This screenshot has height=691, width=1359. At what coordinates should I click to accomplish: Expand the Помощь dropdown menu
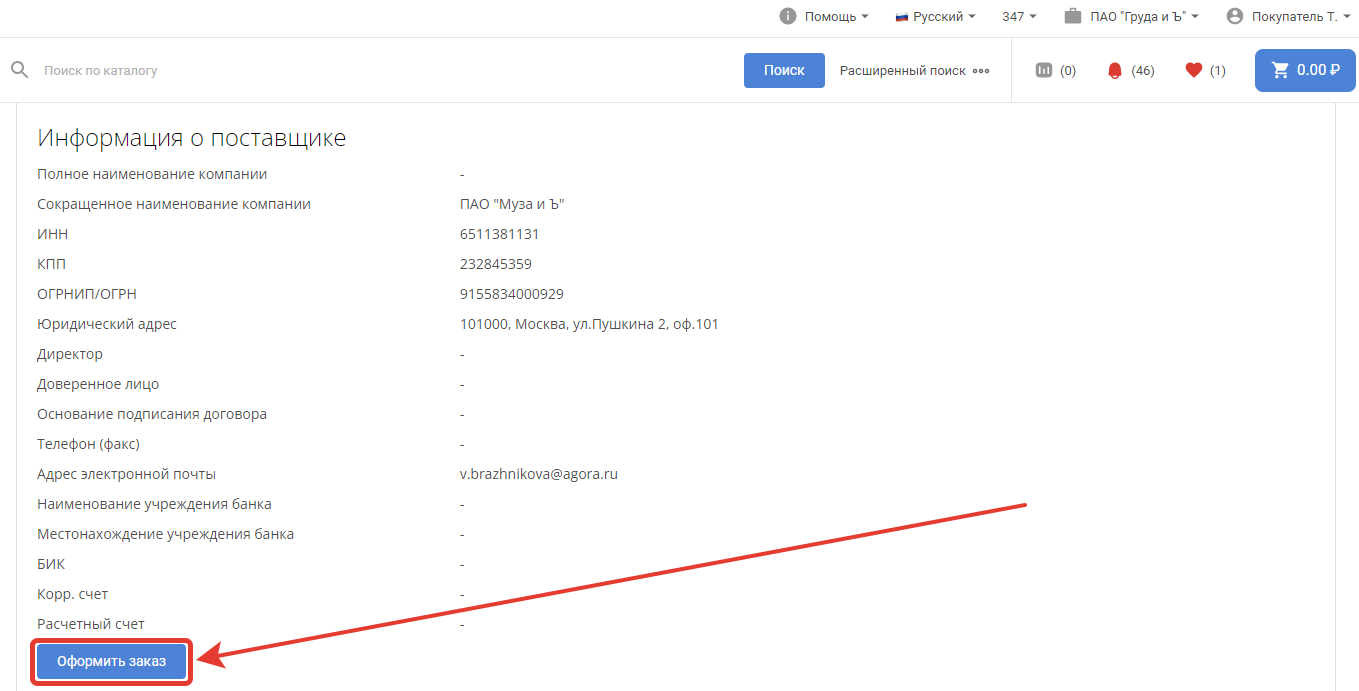837,17
